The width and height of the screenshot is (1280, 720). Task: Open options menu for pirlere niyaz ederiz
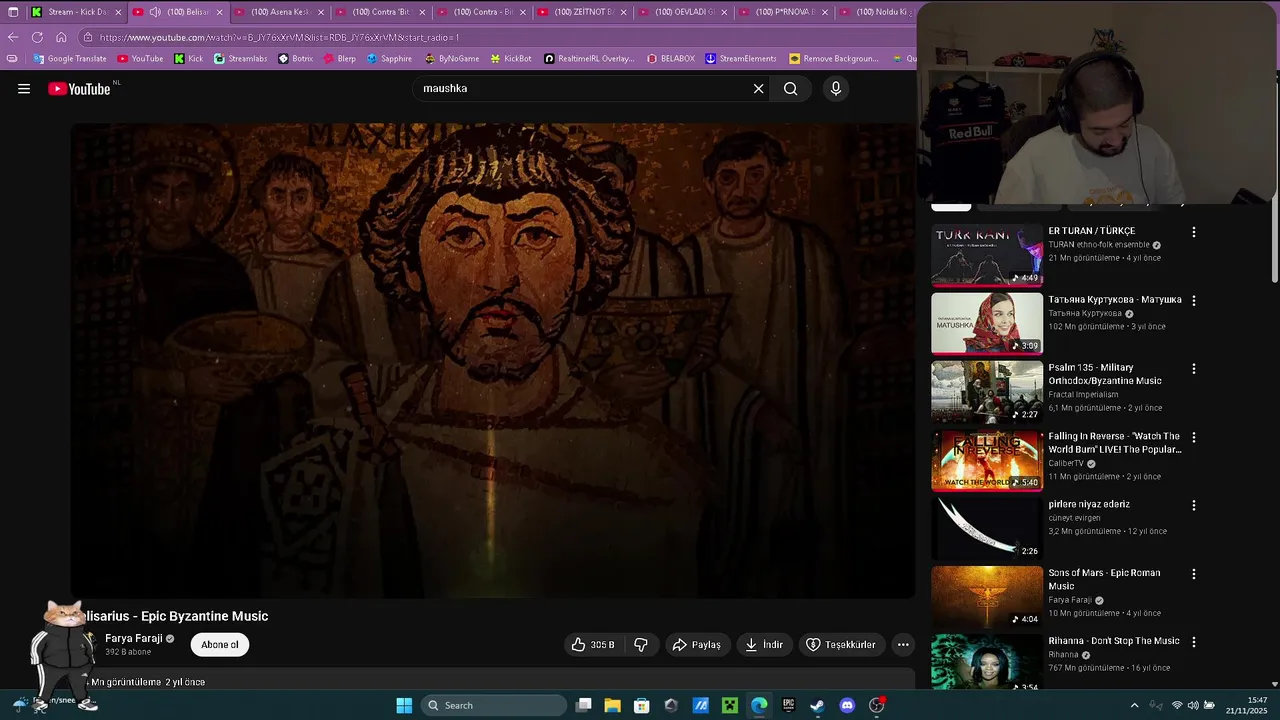click(x=1193, y=506)
